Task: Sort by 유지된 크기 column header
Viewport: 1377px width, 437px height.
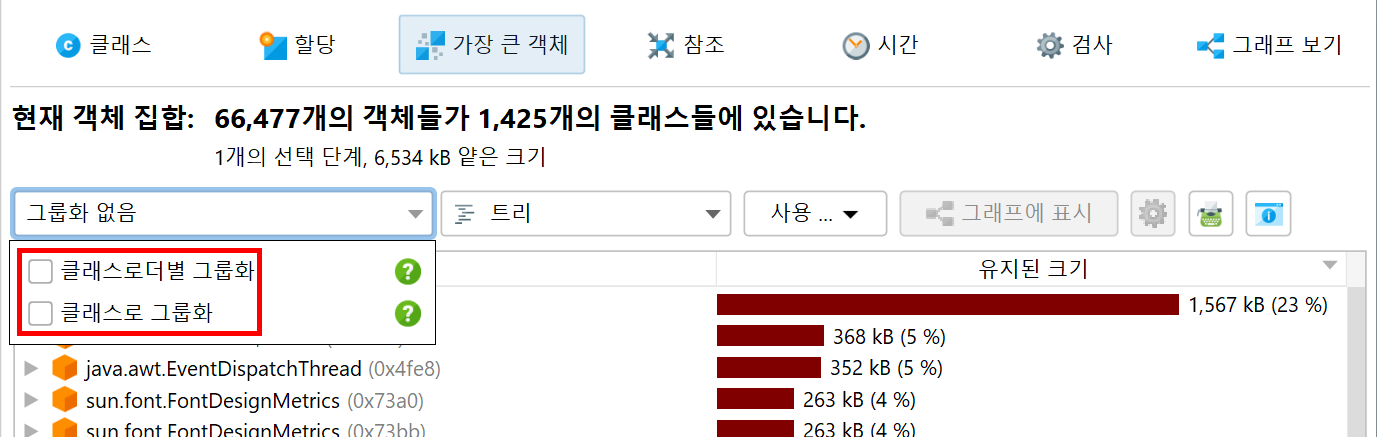Action: 1032,269
